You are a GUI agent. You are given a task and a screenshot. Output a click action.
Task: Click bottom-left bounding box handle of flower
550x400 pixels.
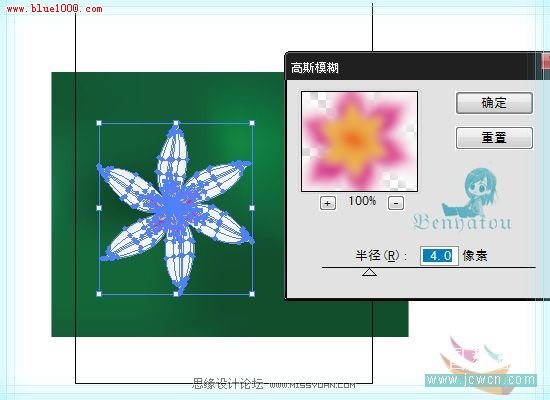pyautogui.click(x=99, y=294)
